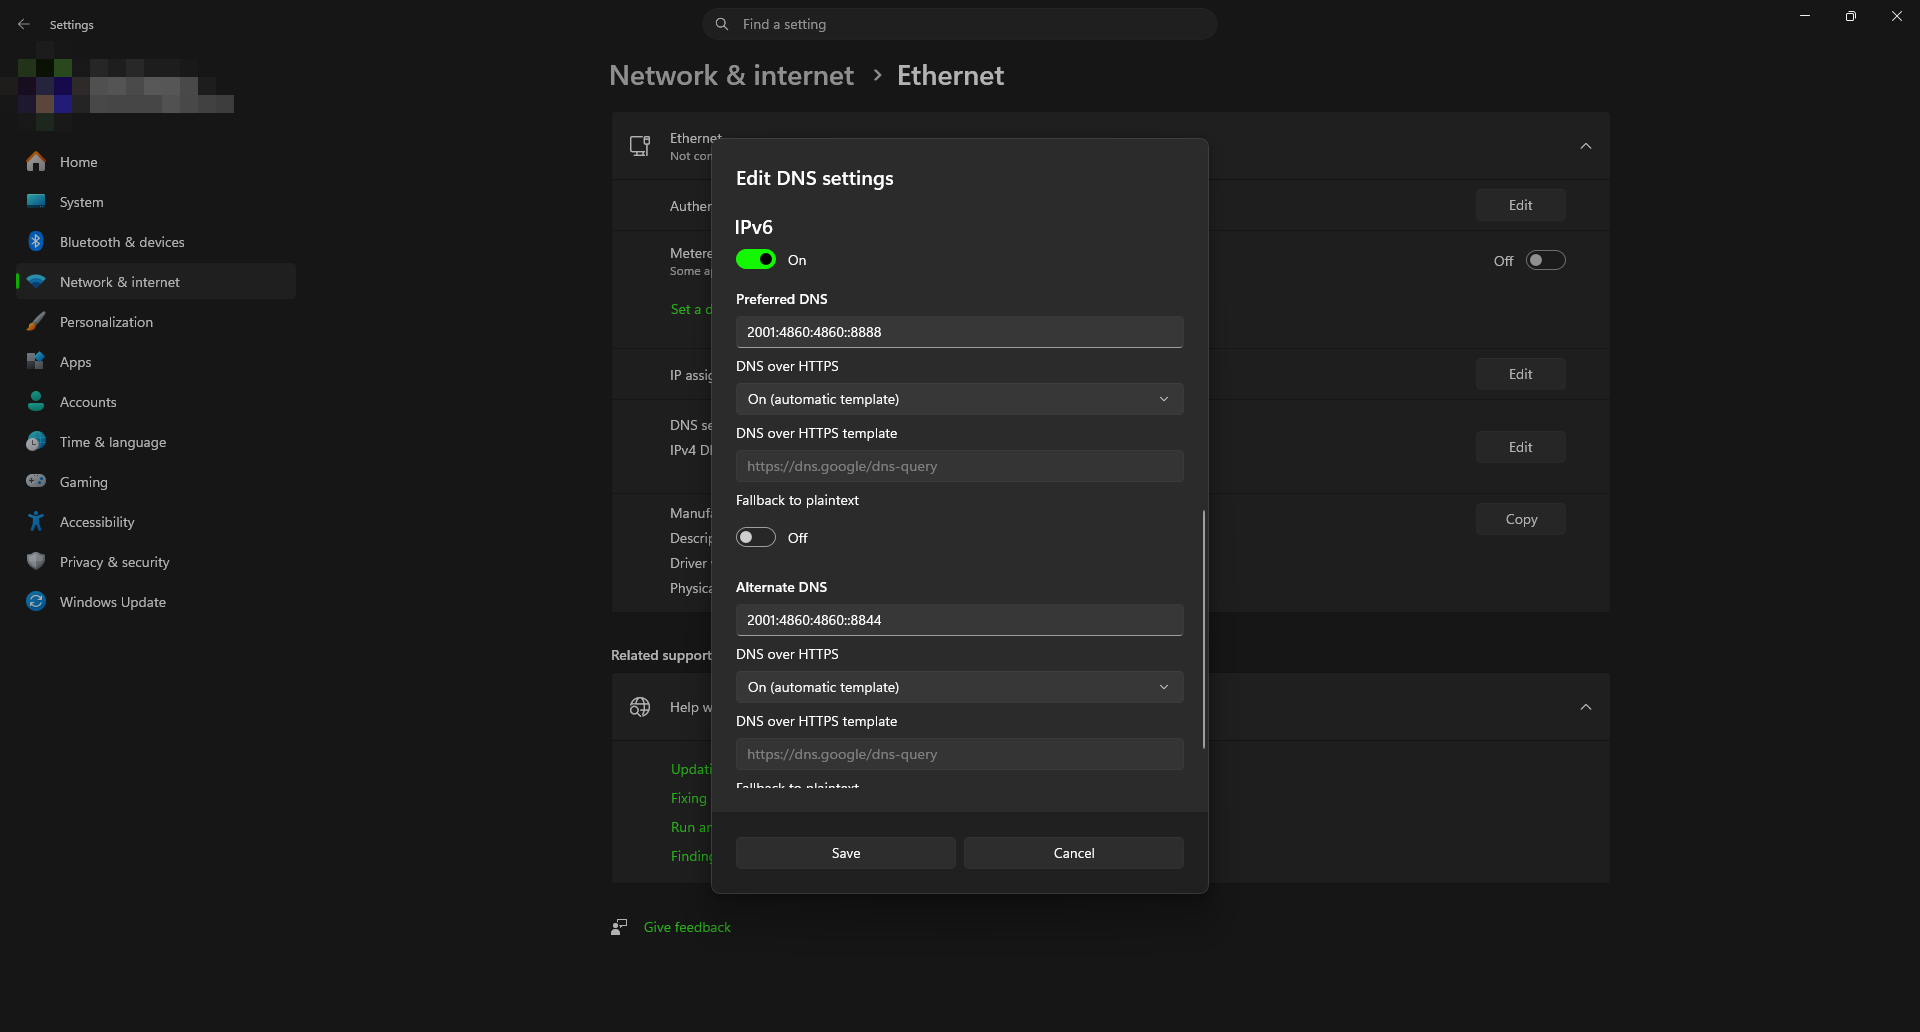Click the search magnifier icon
Image resolution: width=1920 pixels, height=1032 pixels.
click(722, 24)
